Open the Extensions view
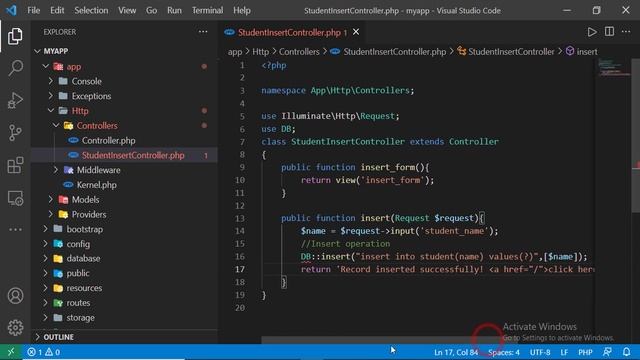 15,165
